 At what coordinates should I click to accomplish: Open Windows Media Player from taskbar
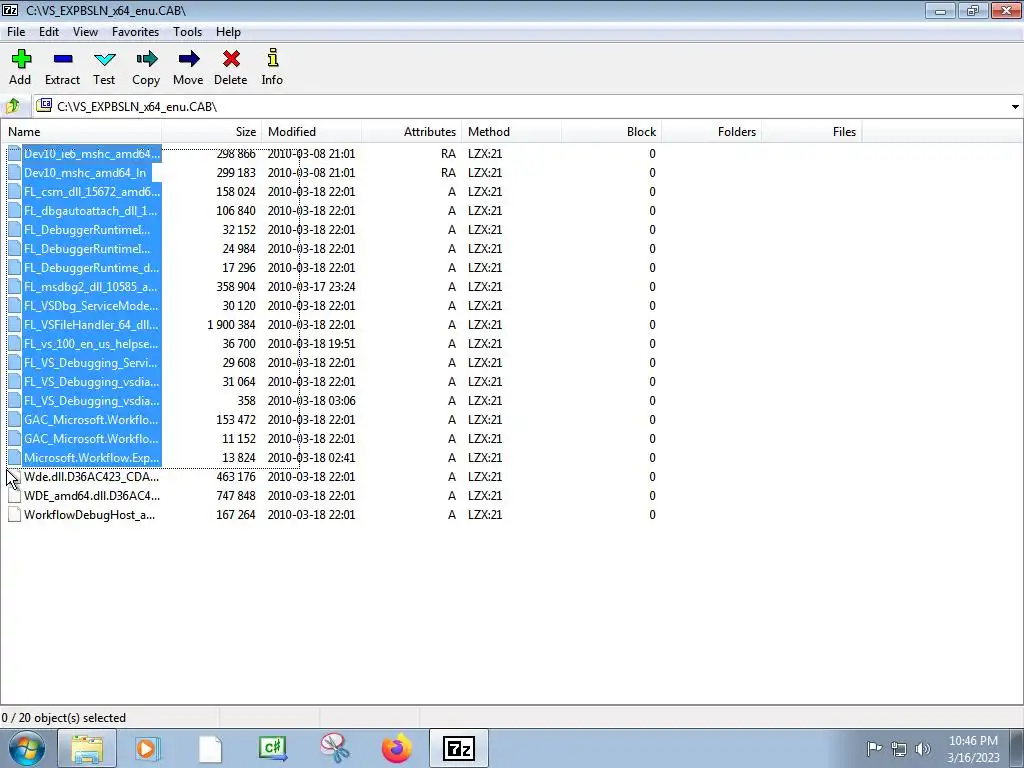(148, 748)
